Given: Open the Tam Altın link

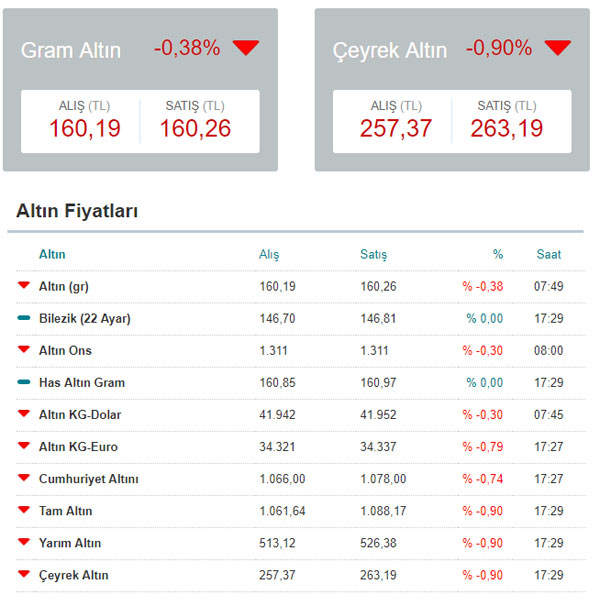Looking at the screenshot, I should click(65, 511).
